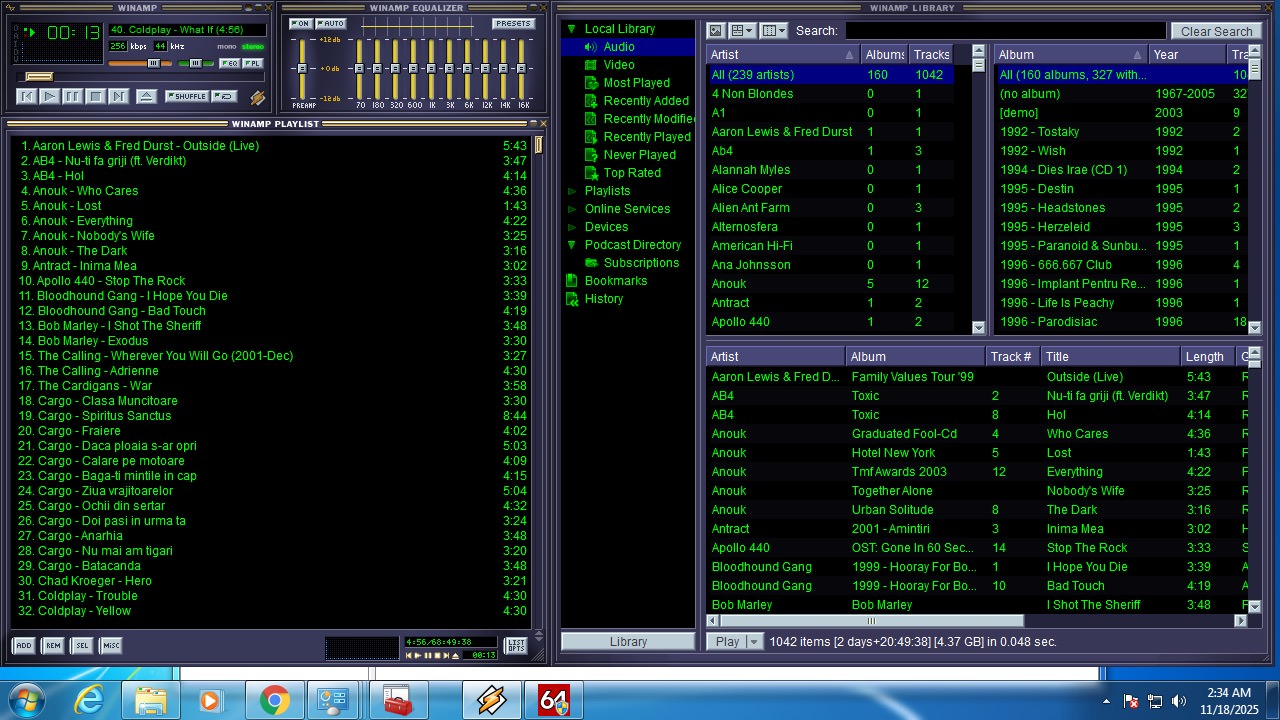Toggle the repeat button next to Shuffle
Screen dimensions: 1280x720
(x=225, y=97)
